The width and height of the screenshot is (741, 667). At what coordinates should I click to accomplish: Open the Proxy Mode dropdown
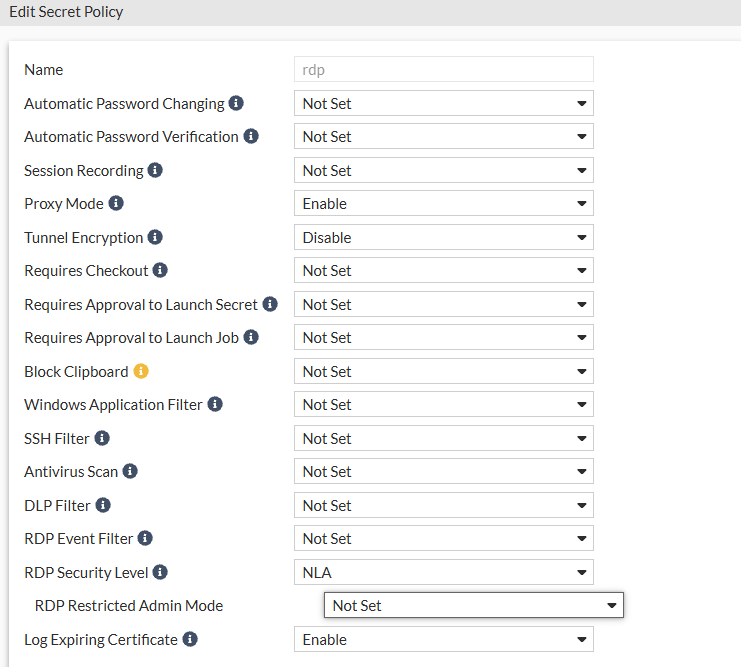tap(443, 203)
